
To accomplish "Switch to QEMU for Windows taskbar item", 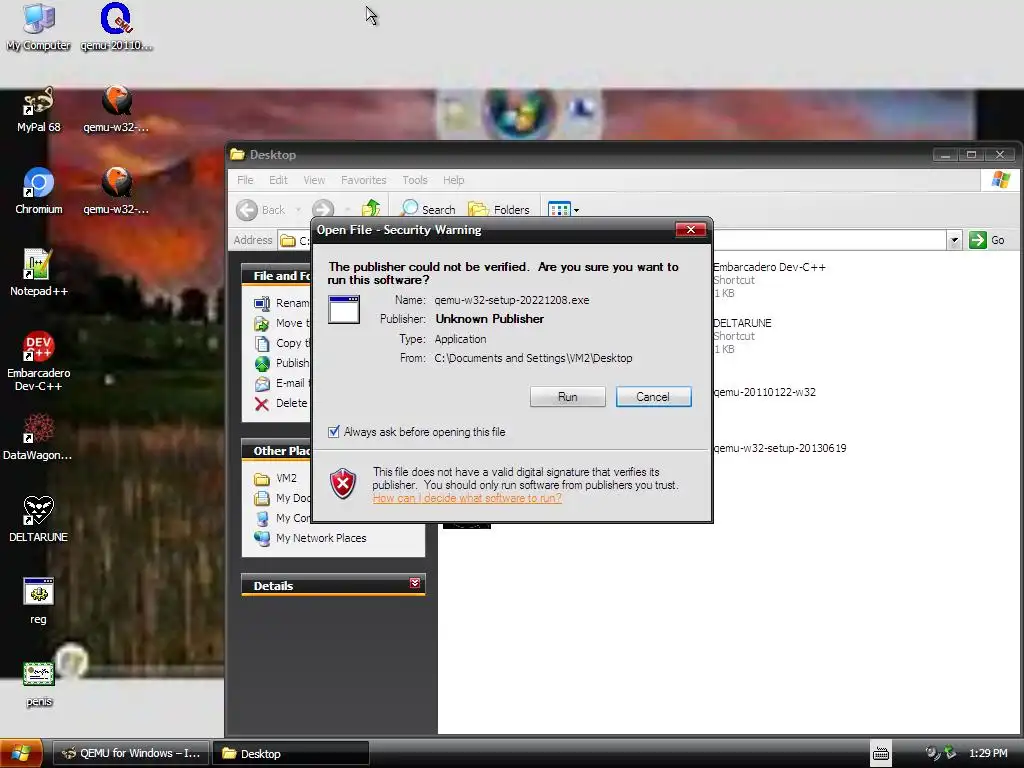I will [131, 754].
